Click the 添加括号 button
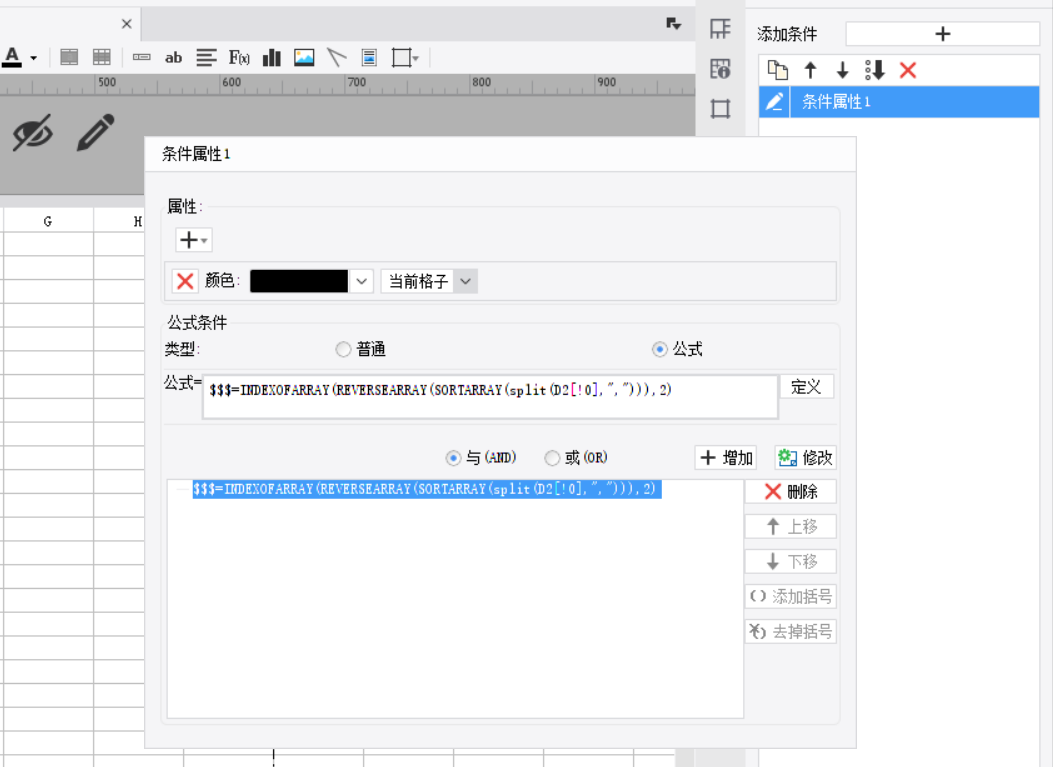The height and width of the screenshot is (767, 1053). 790,596
